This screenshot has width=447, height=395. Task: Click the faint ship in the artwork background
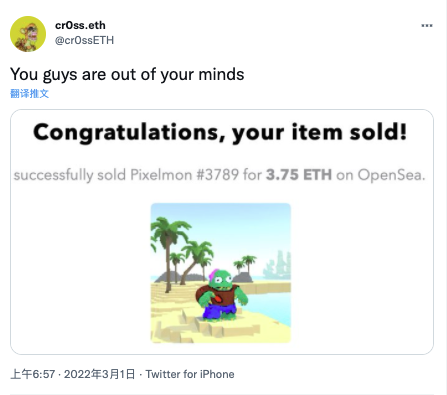[277, 264]
